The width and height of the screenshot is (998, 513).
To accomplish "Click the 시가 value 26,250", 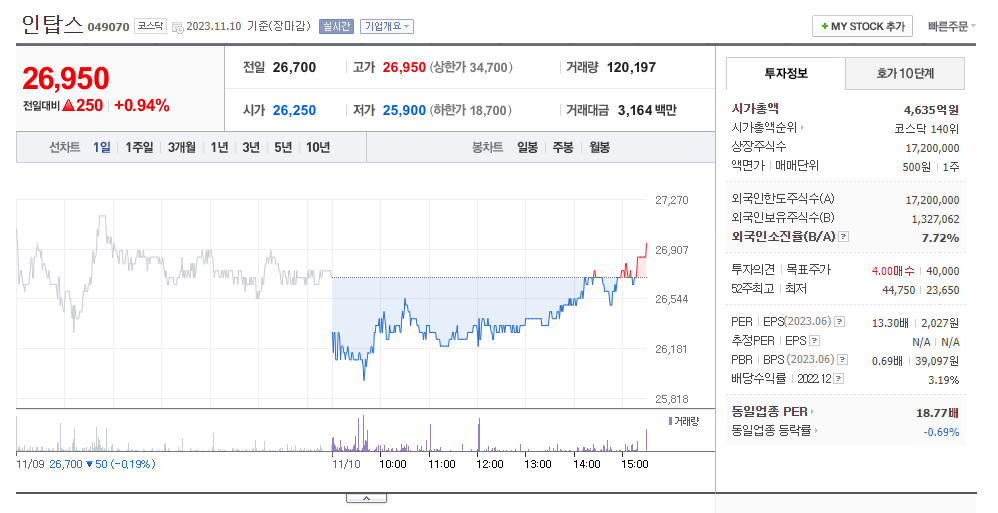I will [294, 111].
